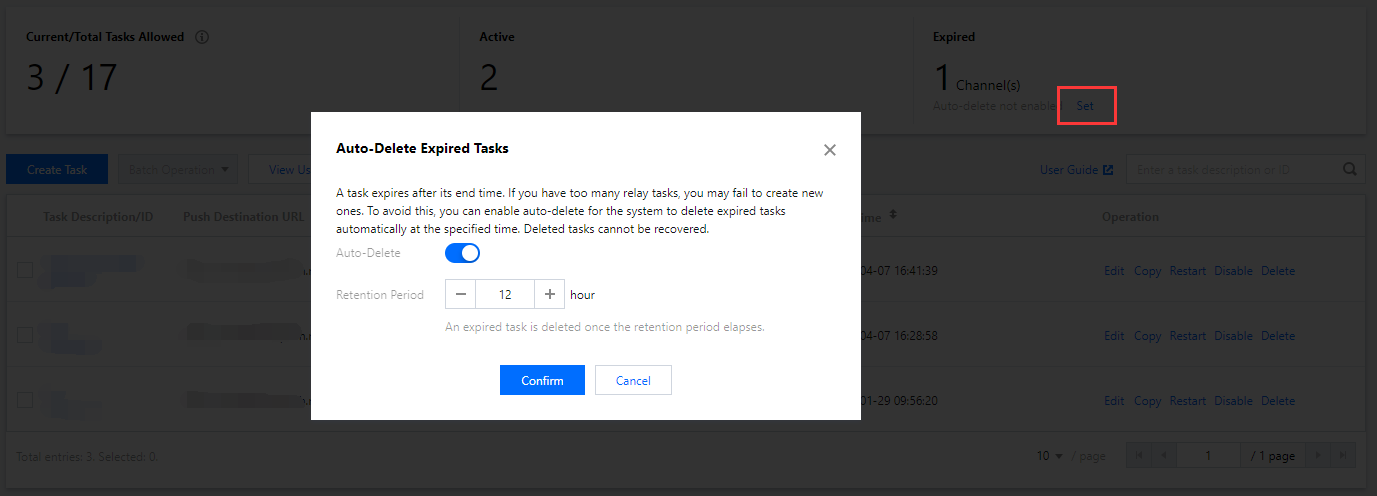This screenshot has width=1377, height=496.
Task: Close the Auto-Delete Expired Tasks dialog
Action: click(829, 150)
